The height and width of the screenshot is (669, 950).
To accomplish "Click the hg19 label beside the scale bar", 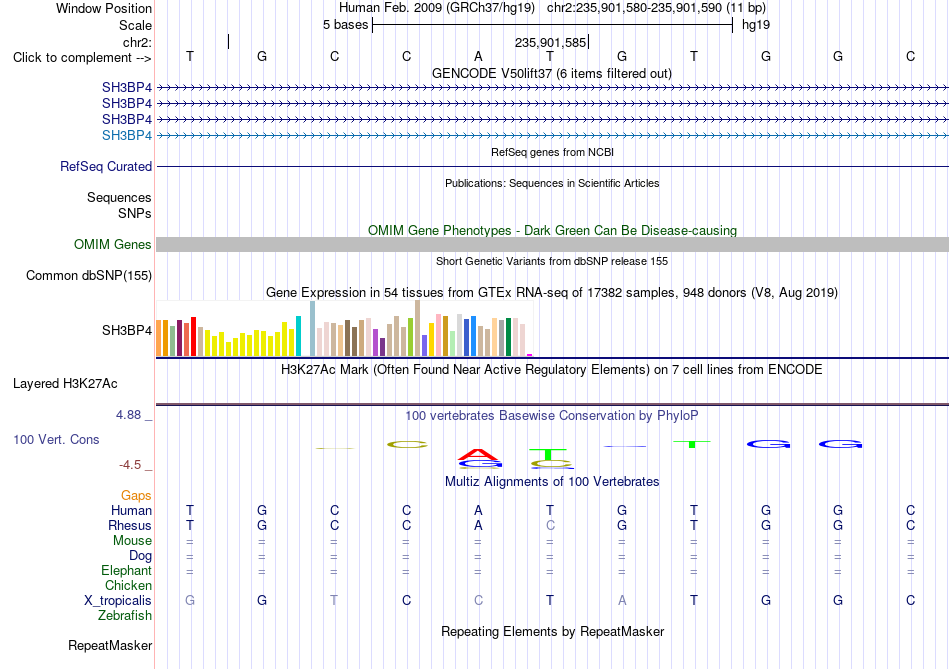I will coord(756,25).
